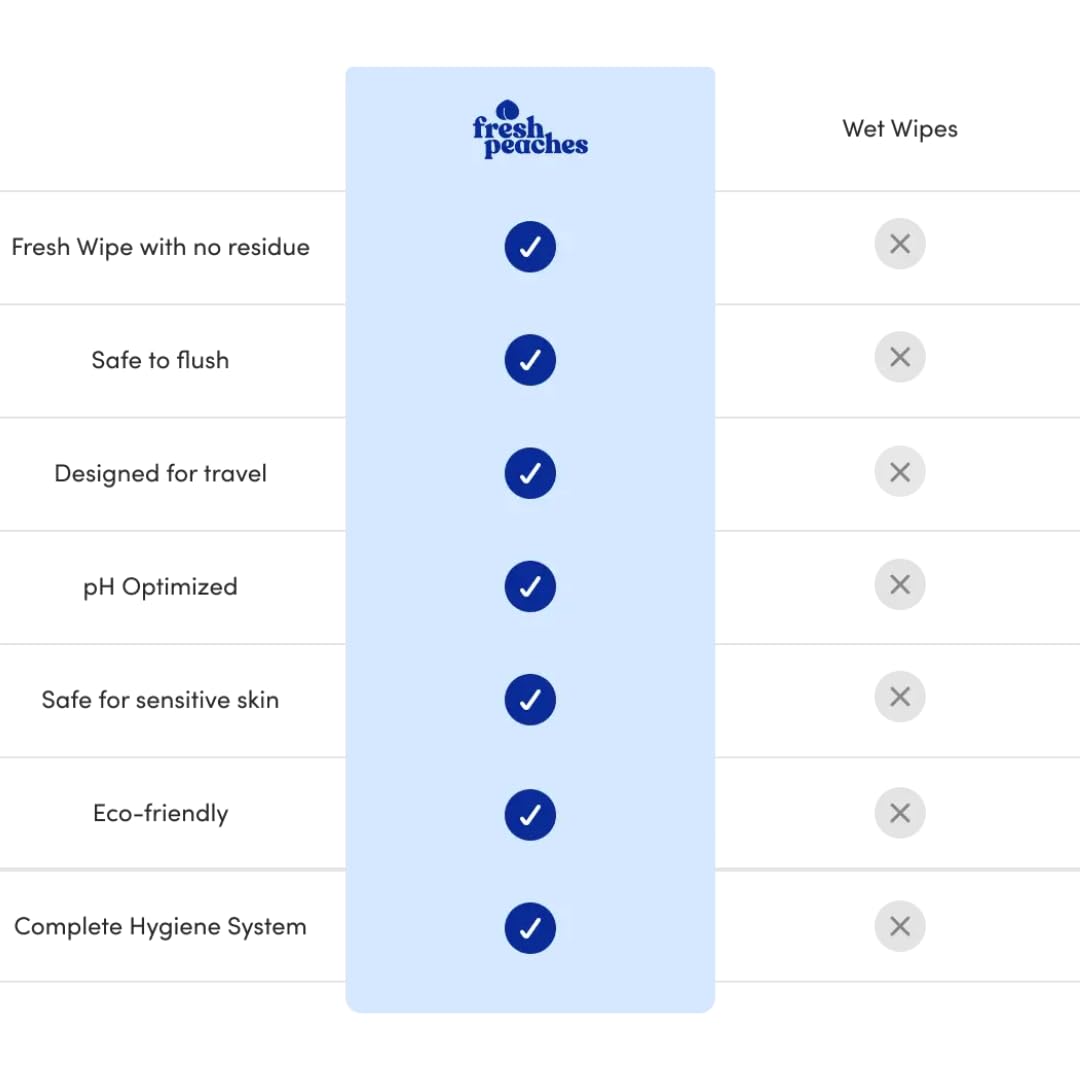Click the checkmark for Fresh Wipe with no residue
The image size is (1080, 1080).
(530, 247)
